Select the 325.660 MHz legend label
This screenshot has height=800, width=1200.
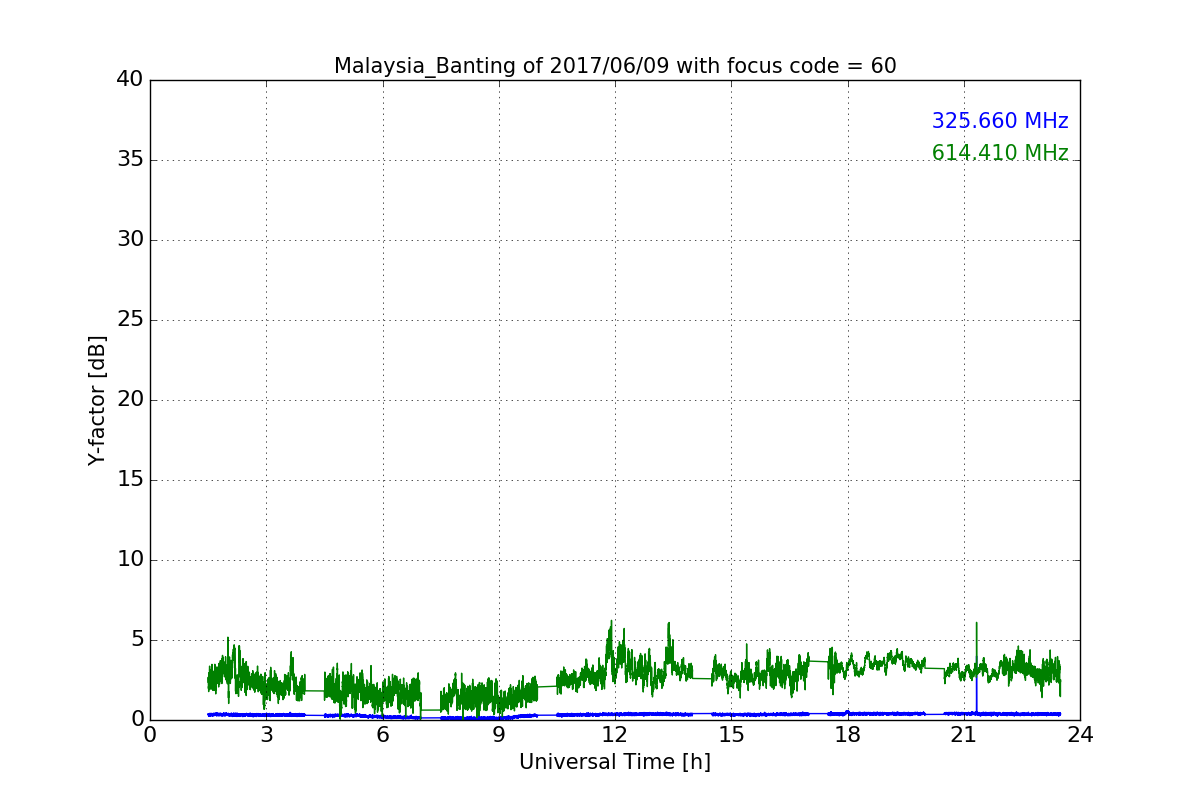1000,121
